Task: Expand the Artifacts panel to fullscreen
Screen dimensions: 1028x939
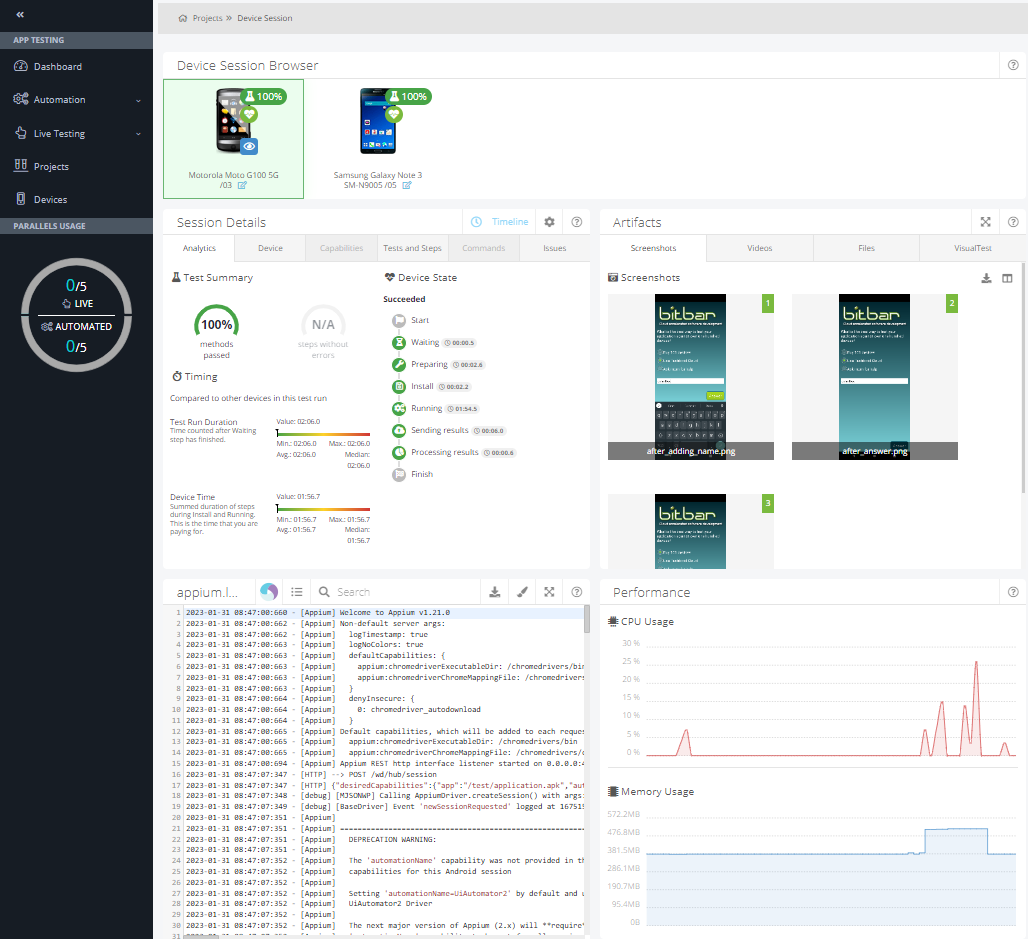Action: [985, 222]
